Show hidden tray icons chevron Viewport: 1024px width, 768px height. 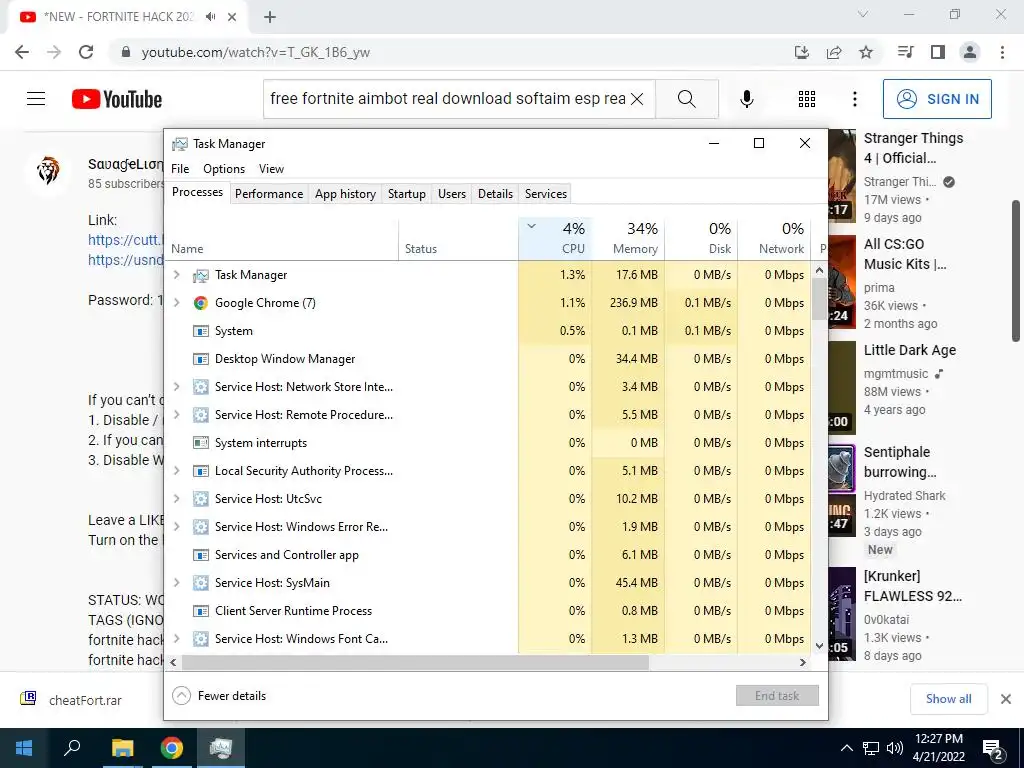click(846, 748)
